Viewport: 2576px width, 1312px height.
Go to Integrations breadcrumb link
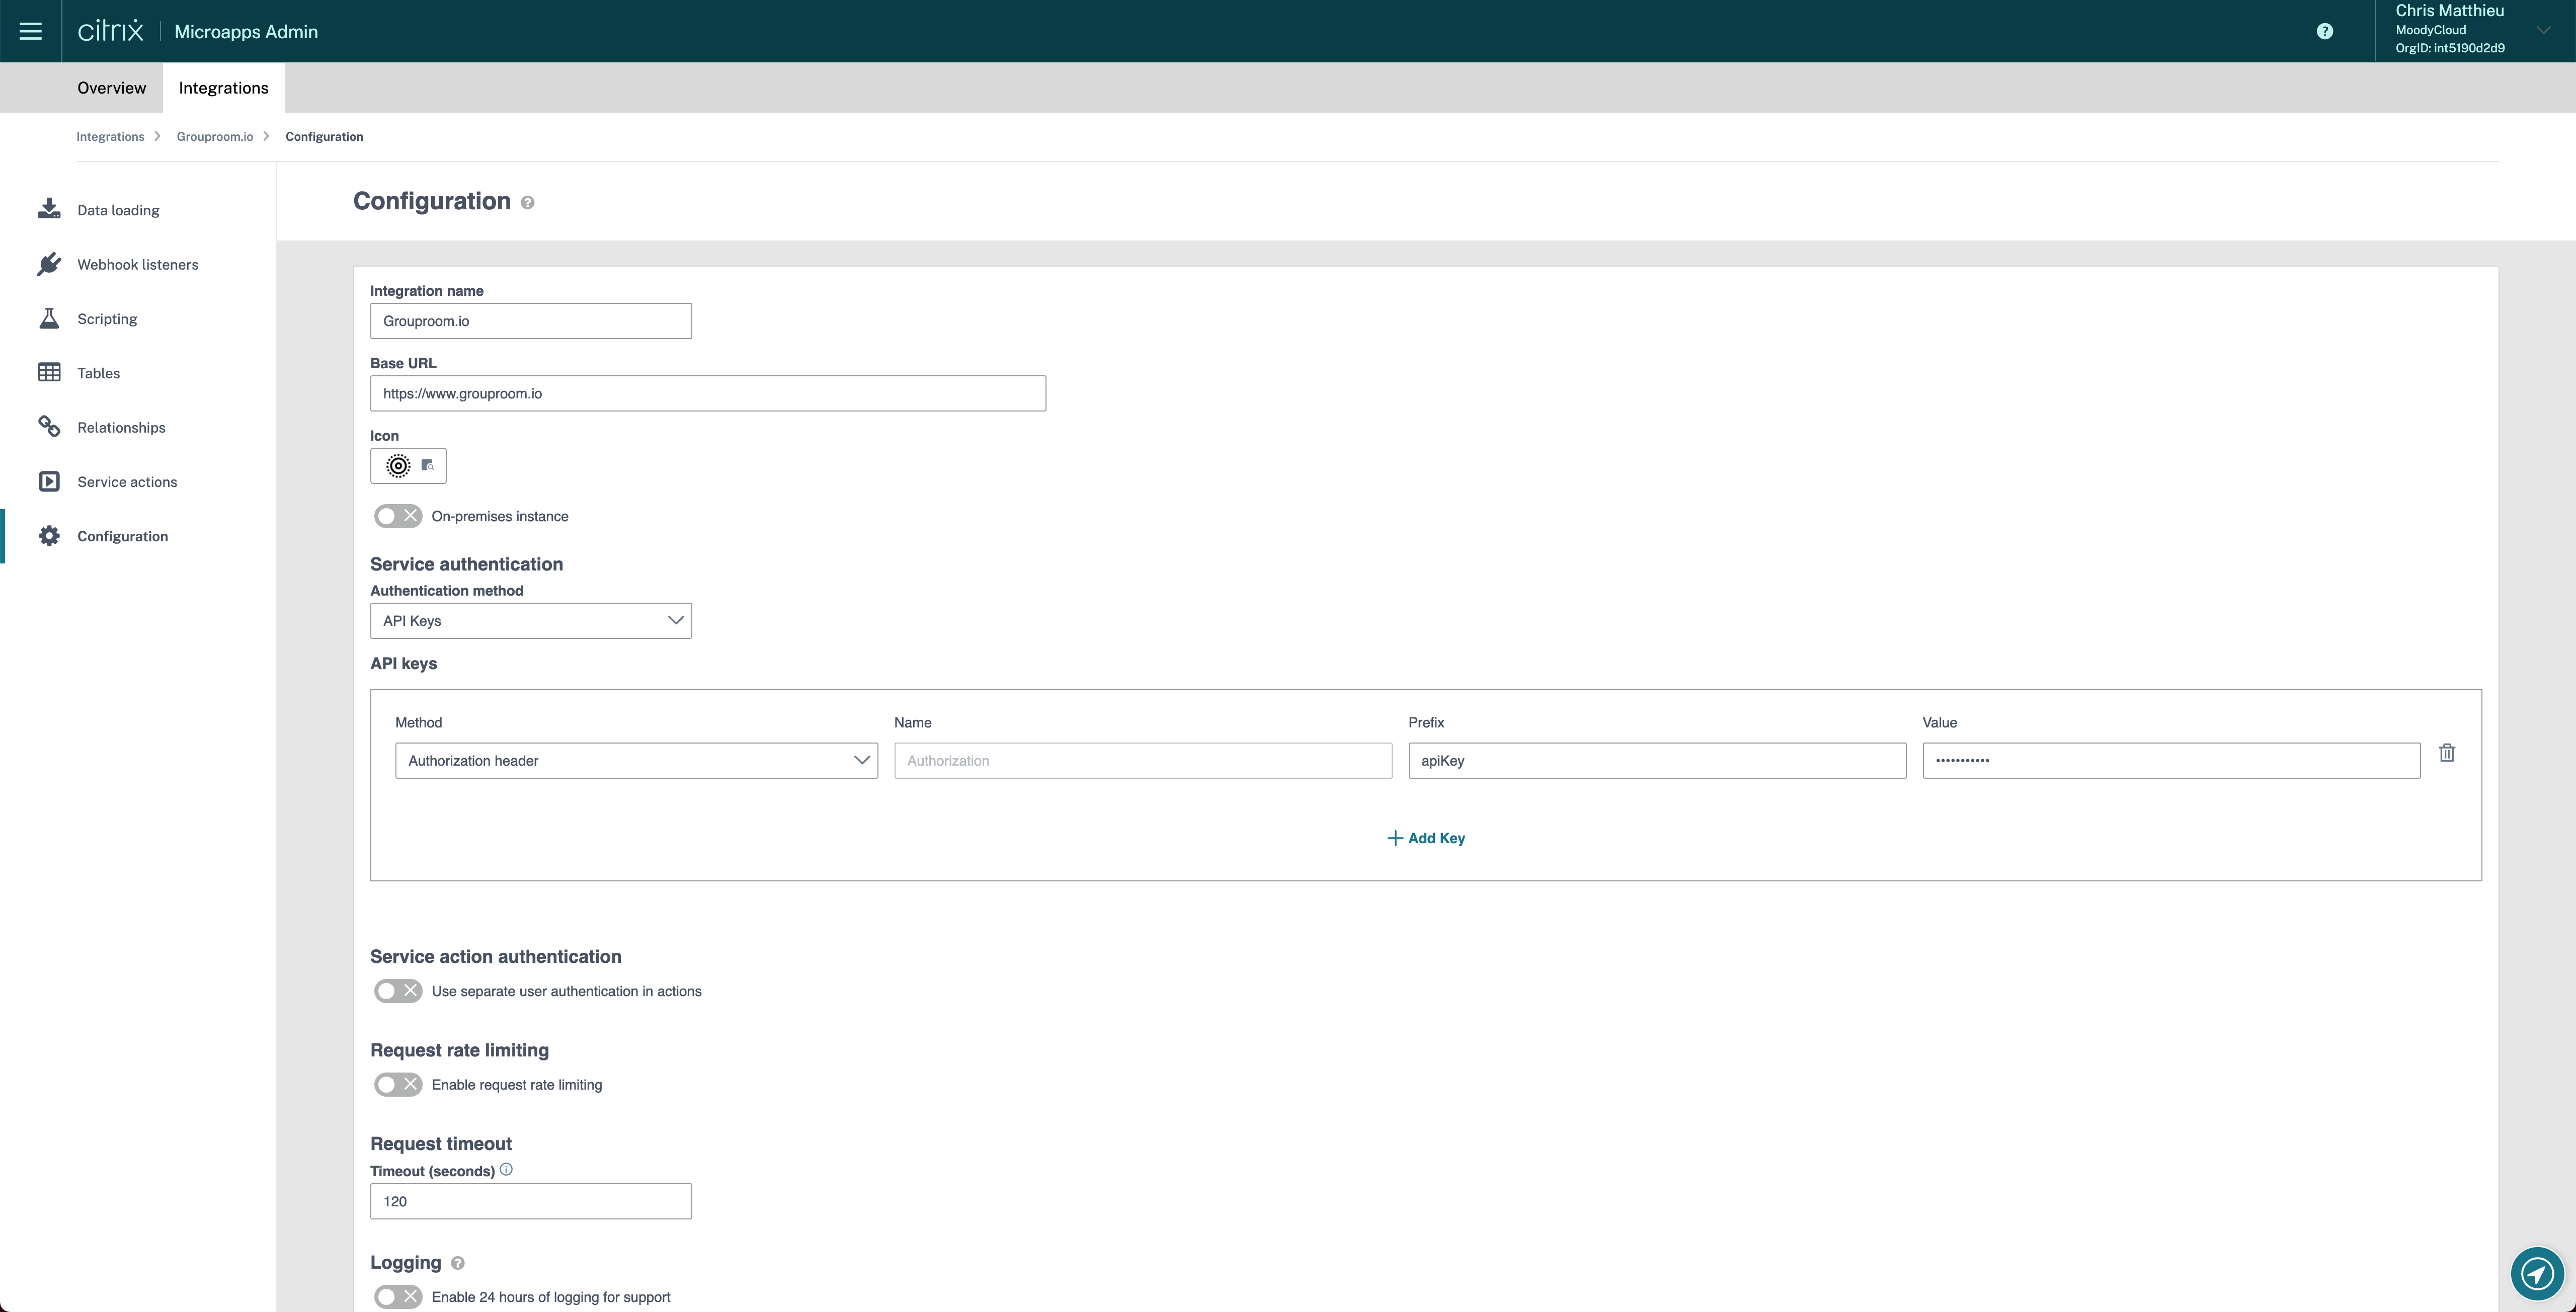(x=110, y=137)
